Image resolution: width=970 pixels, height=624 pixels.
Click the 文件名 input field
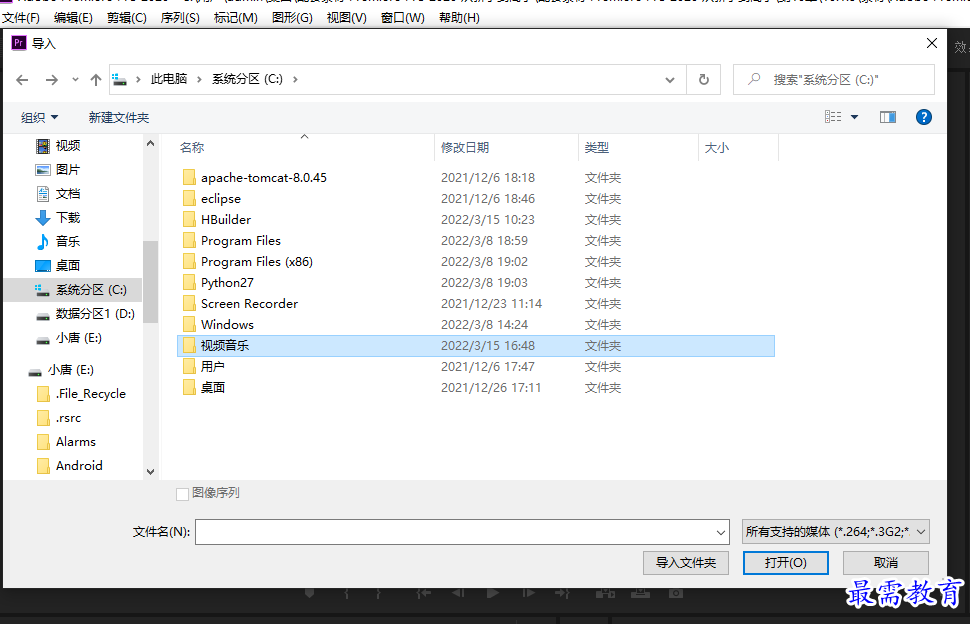coord(455,532)
